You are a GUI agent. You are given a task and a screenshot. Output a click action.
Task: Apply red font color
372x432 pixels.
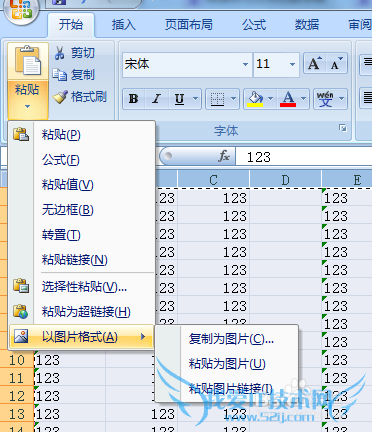coord(288,99)
